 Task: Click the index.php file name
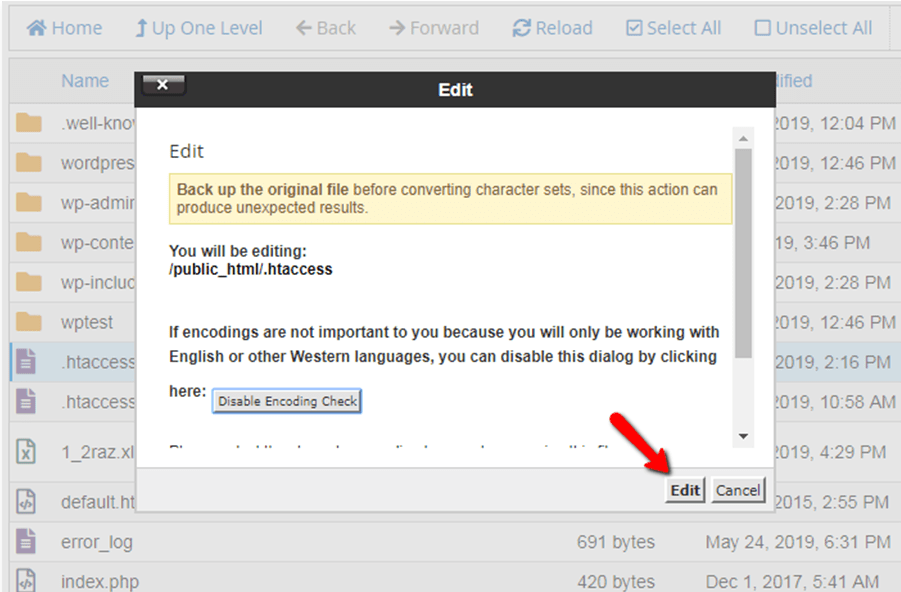[99, 582]
